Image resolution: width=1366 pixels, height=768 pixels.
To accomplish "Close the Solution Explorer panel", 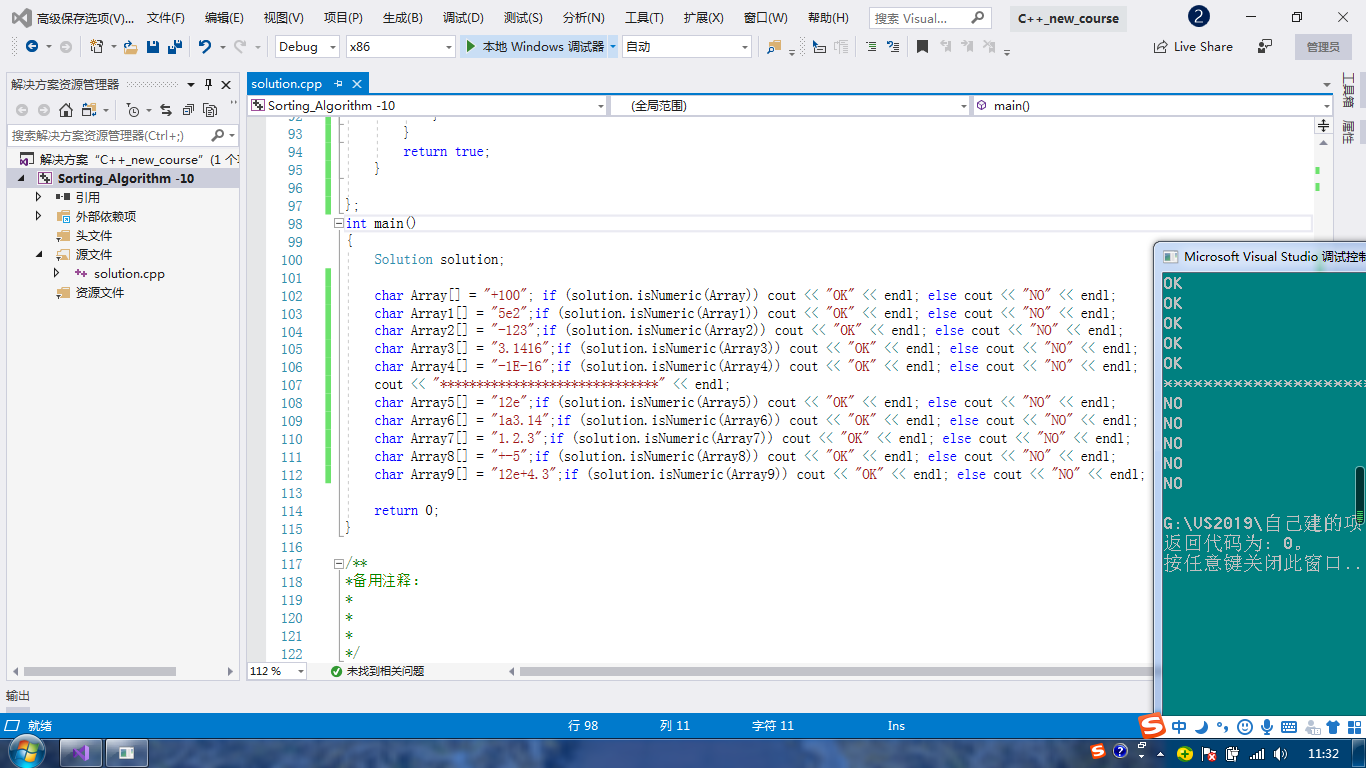I will 226,84.
